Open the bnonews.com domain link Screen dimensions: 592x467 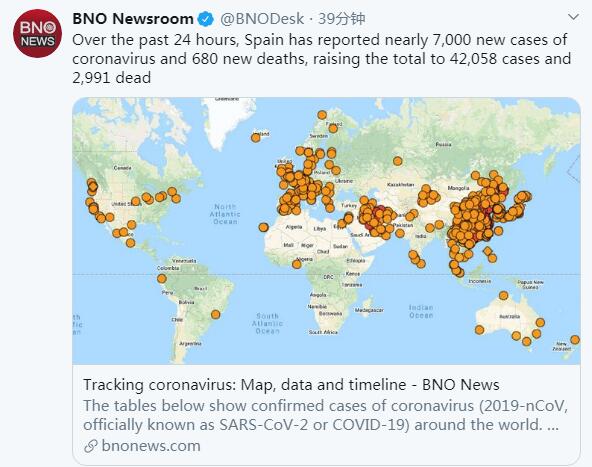coord(151,446)
